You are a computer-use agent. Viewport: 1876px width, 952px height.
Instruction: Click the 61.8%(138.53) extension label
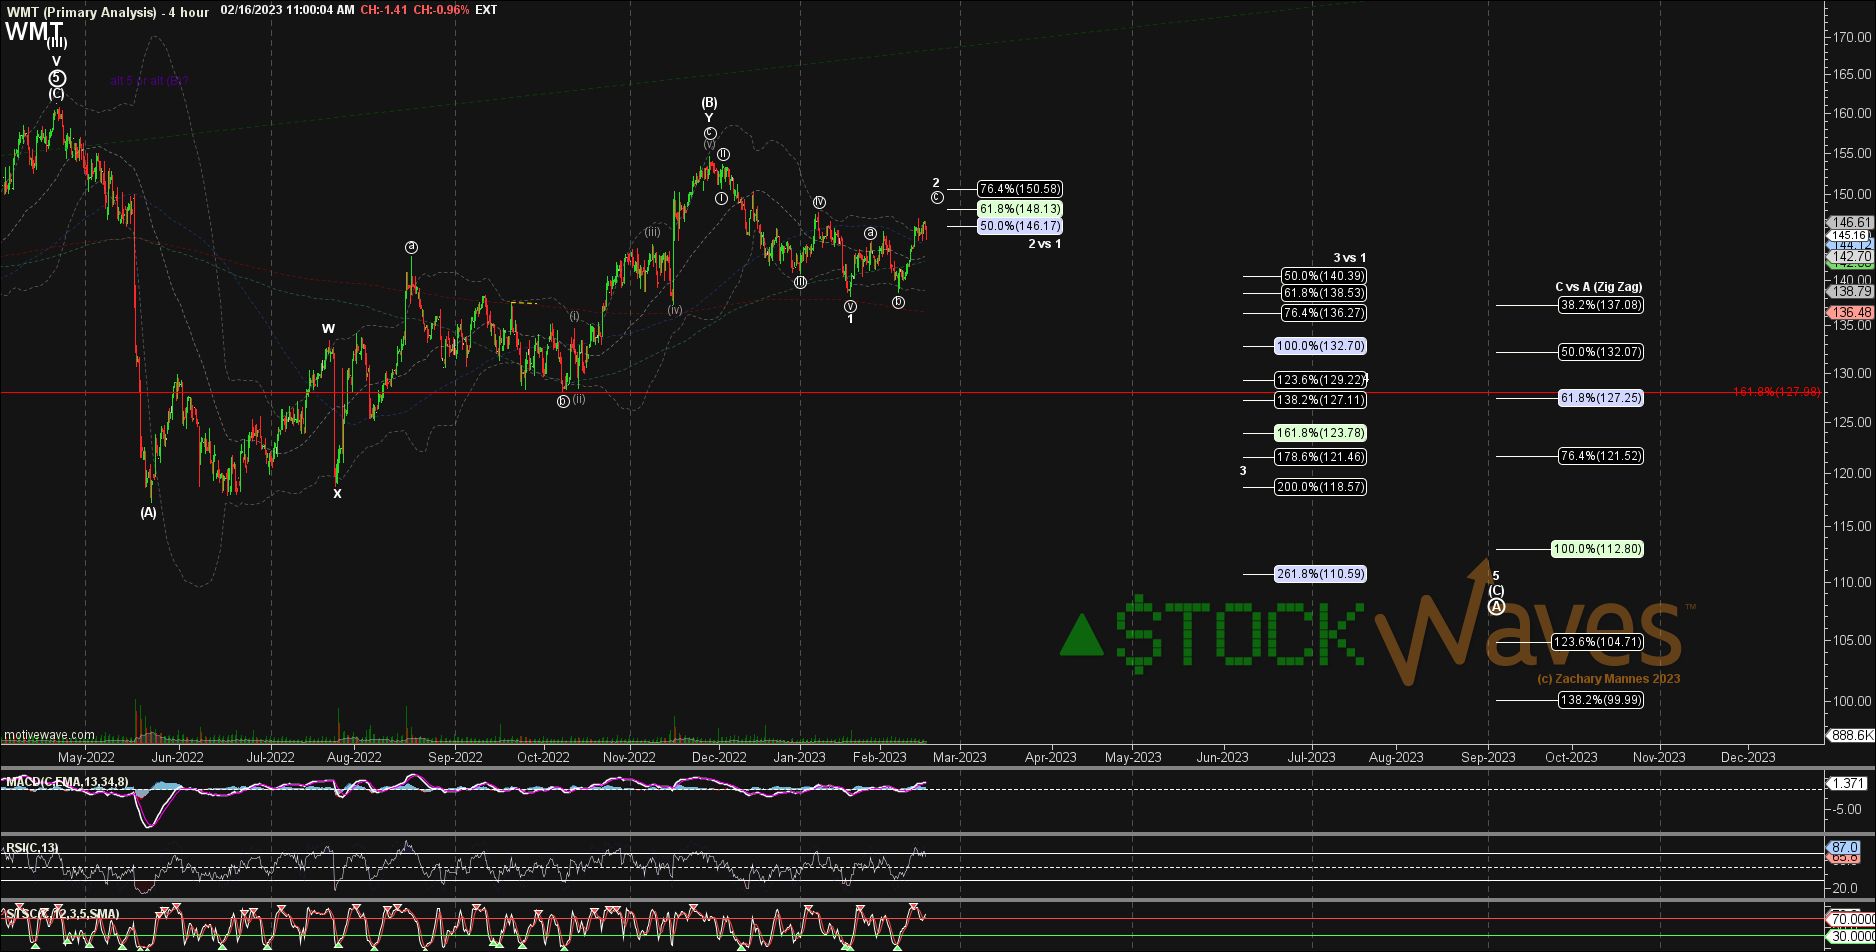[x=1324, y=294]
